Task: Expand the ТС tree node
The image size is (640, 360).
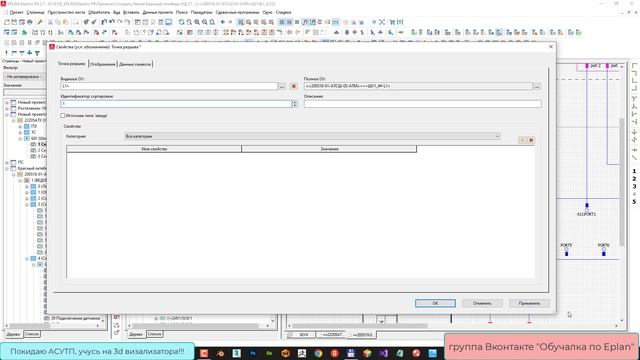Action: [20, 133]
